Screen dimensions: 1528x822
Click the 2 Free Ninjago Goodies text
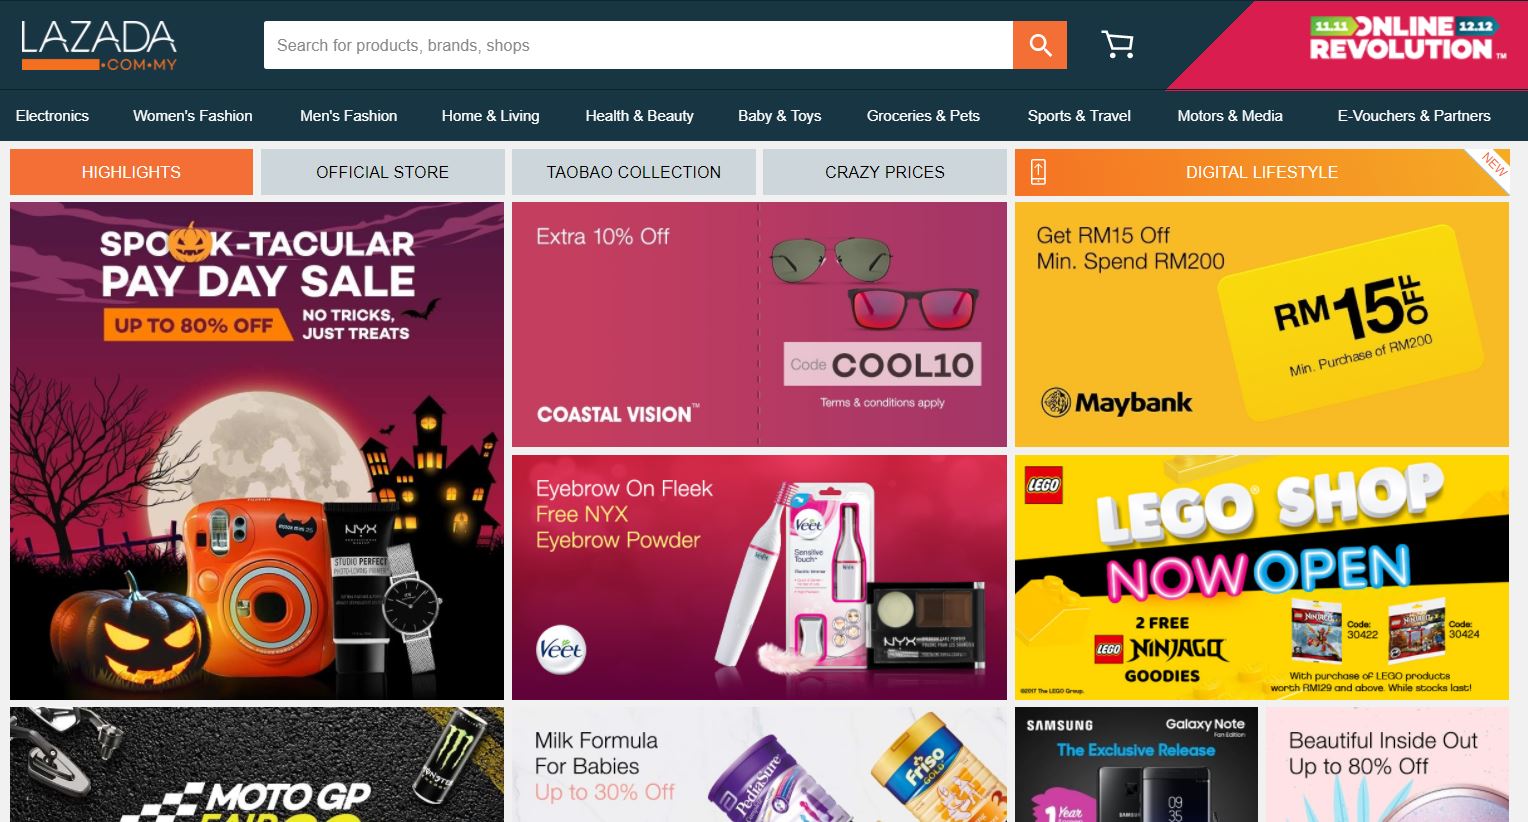(x=1161, y=649)
